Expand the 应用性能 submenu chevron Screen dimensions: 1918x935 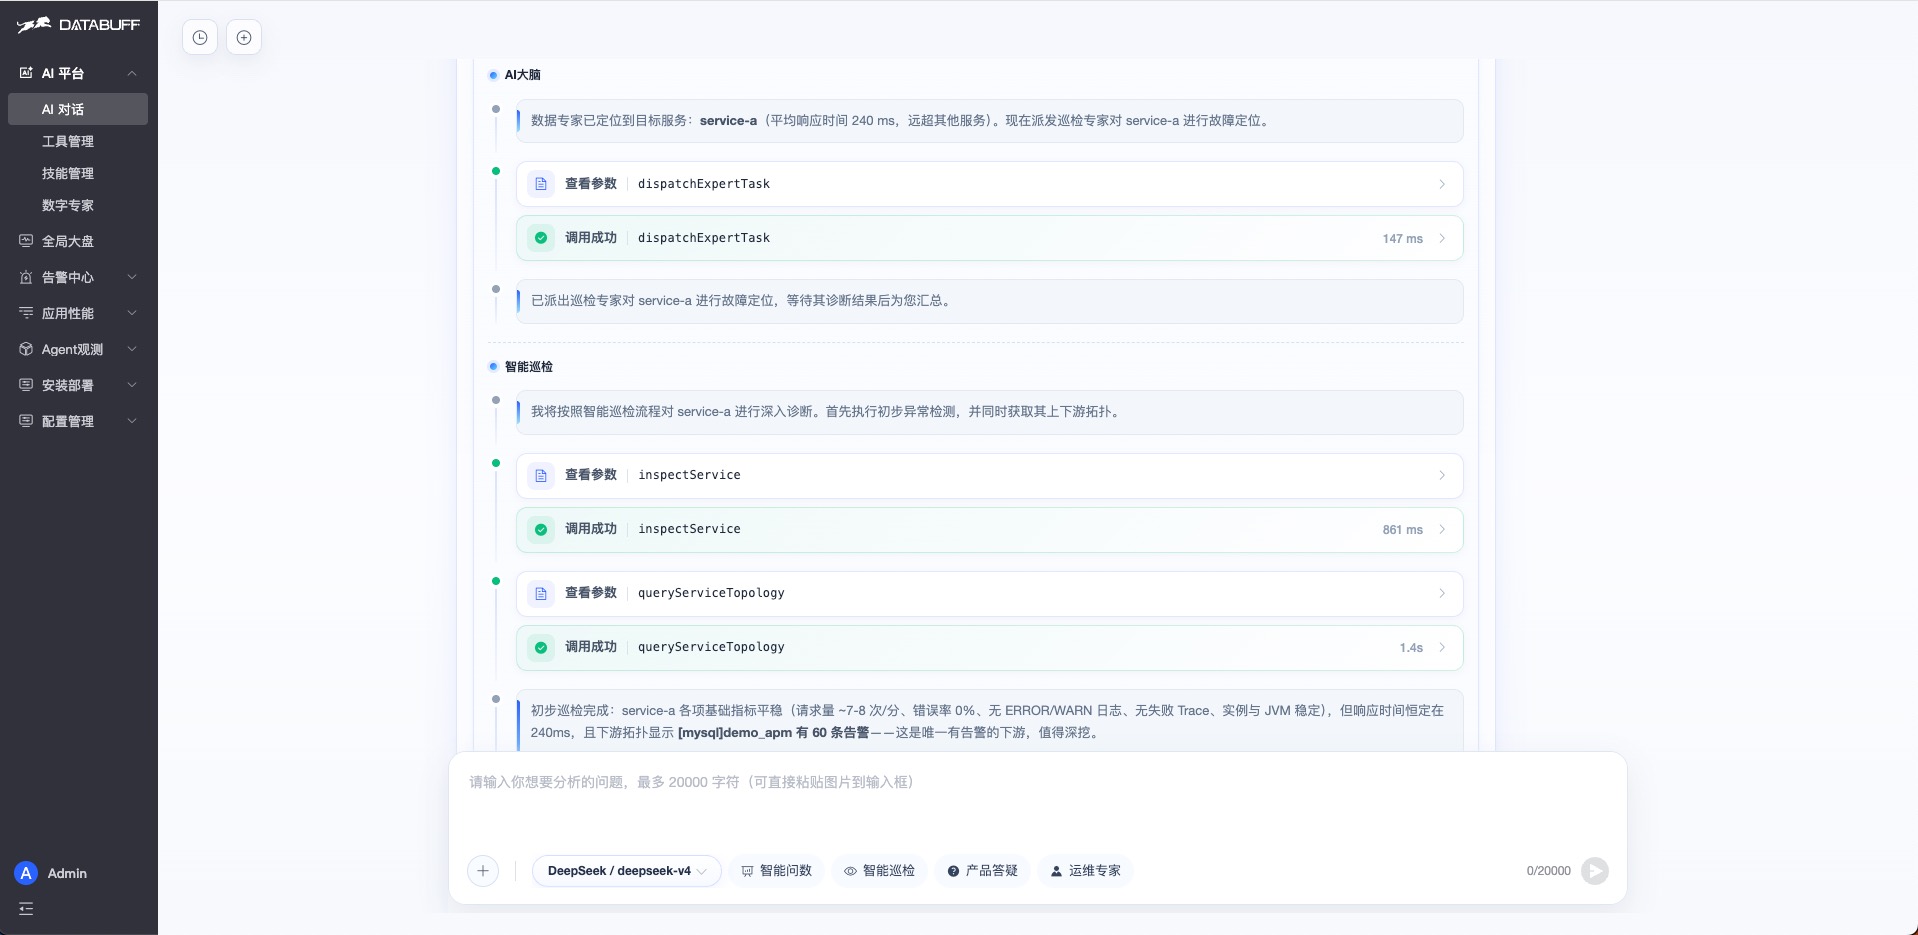click(132, 313)
